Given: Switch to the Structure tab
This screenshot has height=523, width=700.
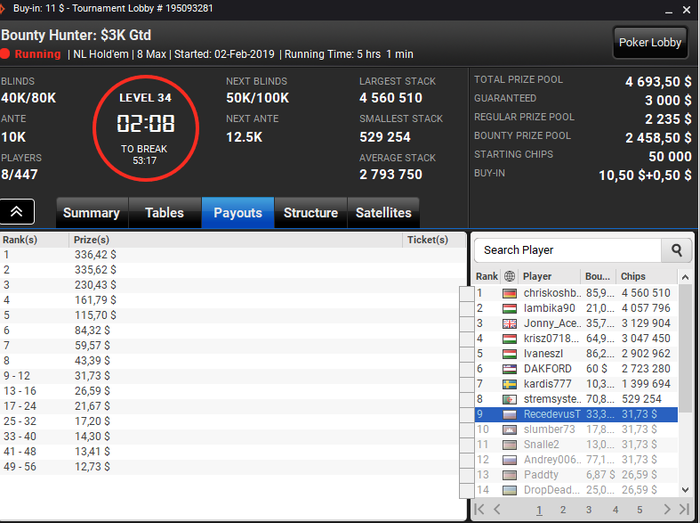Looking at the screenshot, I should [311, 213].
